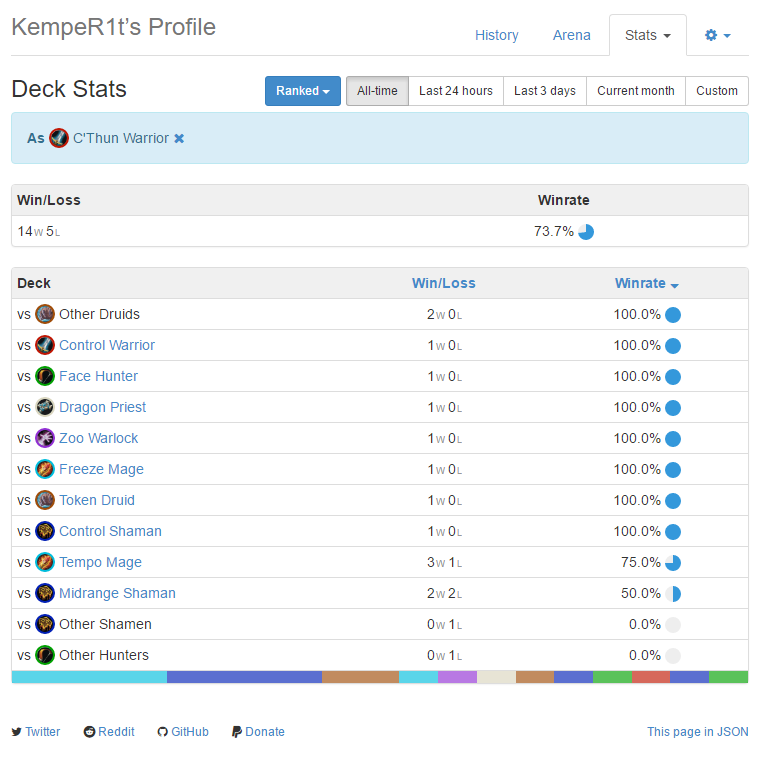This screenshot has height=759, width=766.
Task: Click the Tempo Mage class icon
Action: 45,562
